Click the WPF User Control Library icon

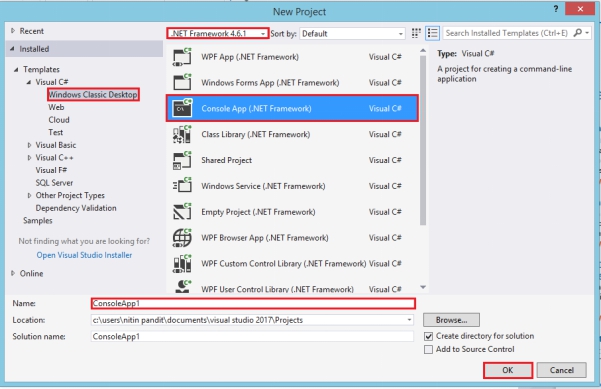tap(182, 287)
